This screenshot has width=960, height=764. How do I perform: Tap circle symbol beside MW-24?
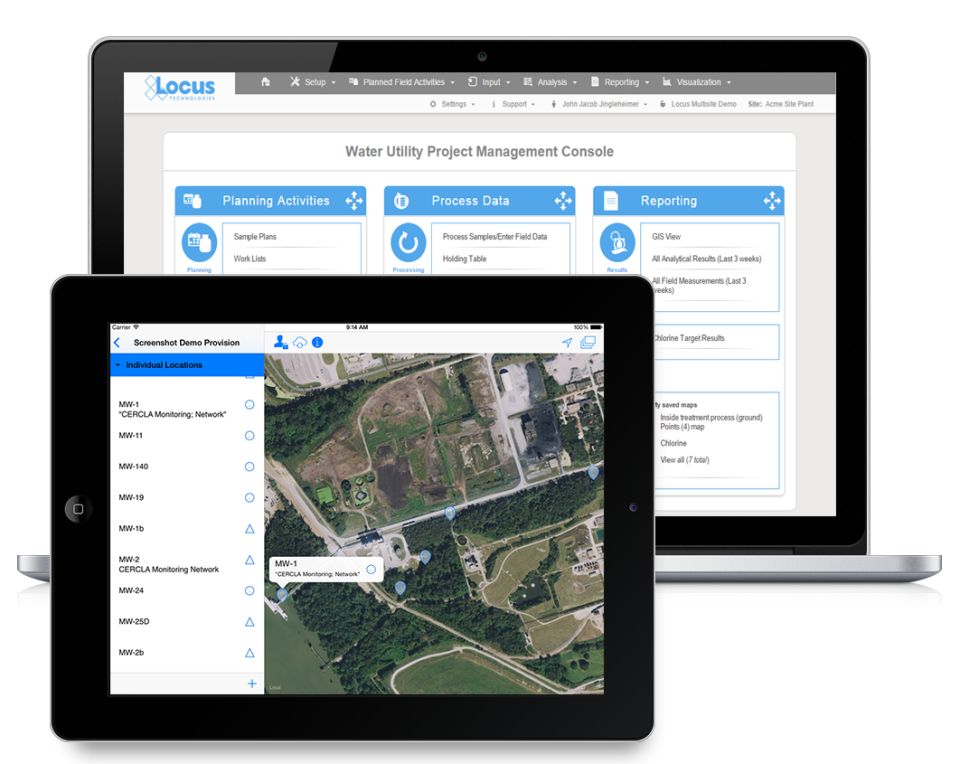point(249,591)
